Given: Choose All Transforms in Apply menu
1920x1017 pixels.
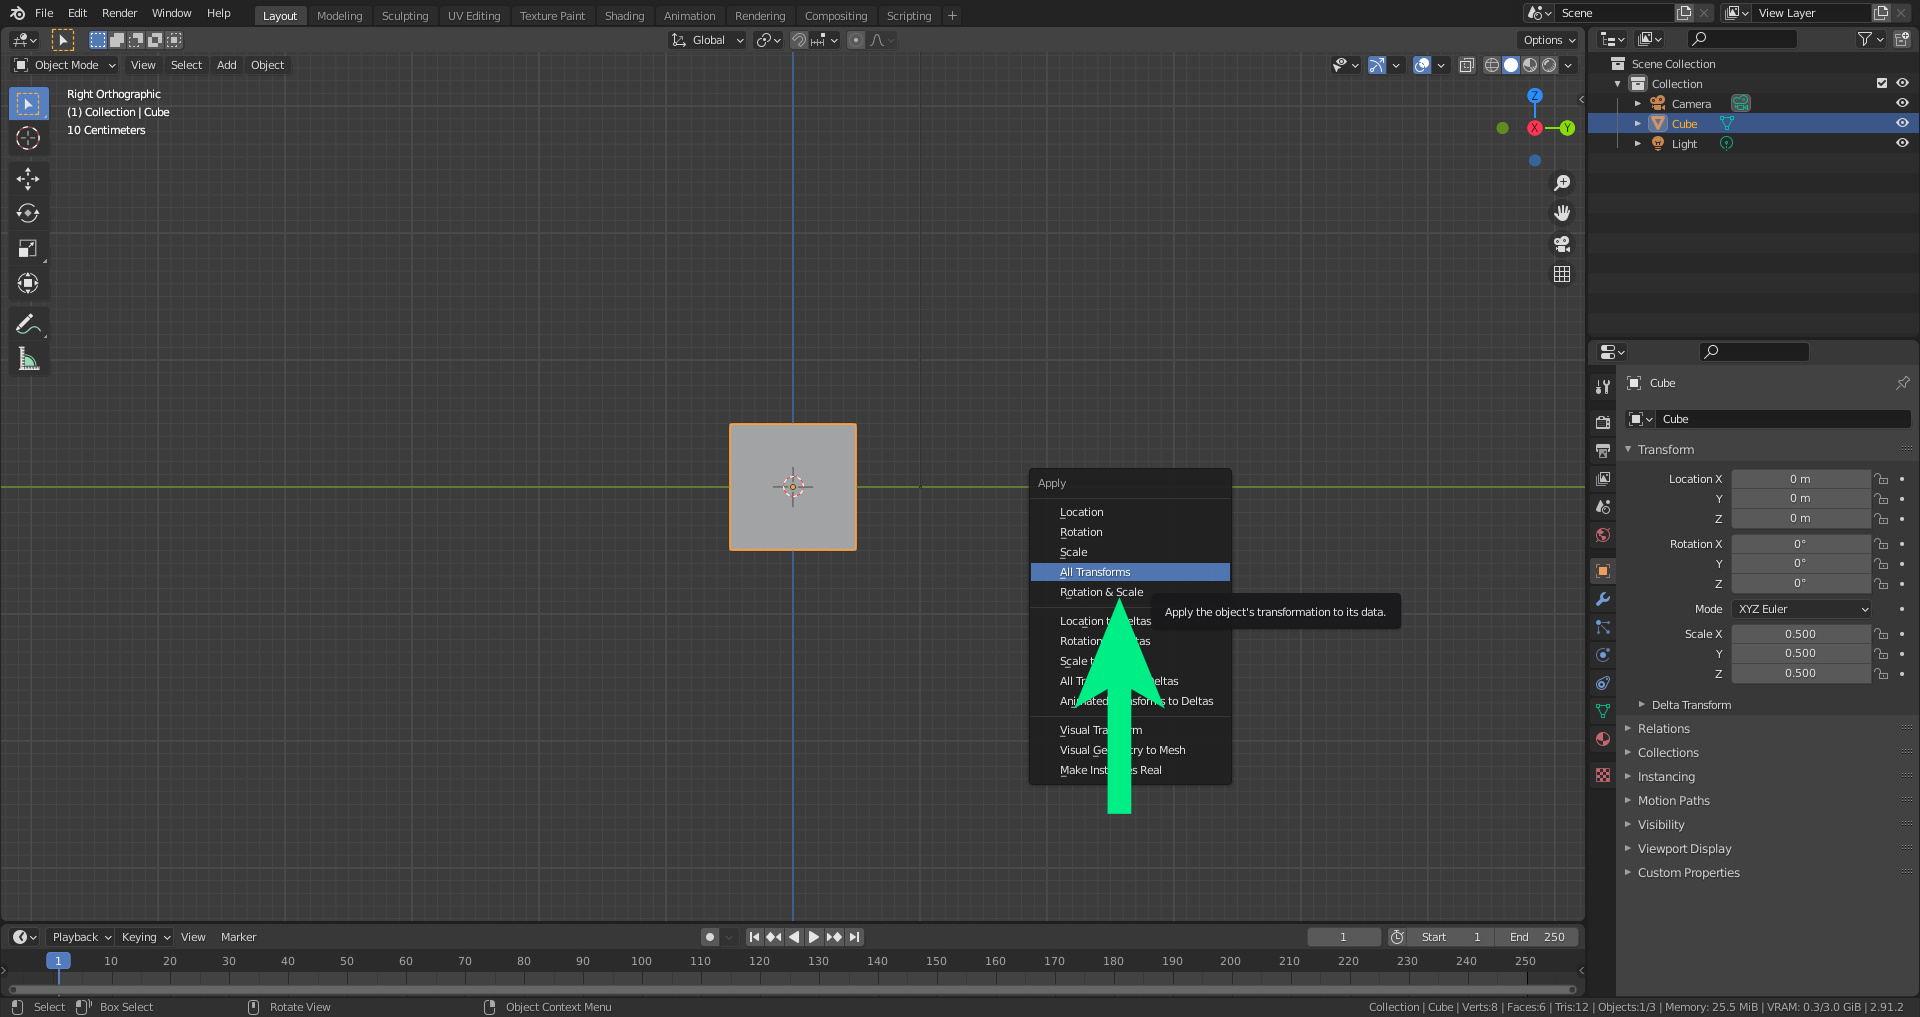Looking at the screenshot, I should pos(1095,572).
